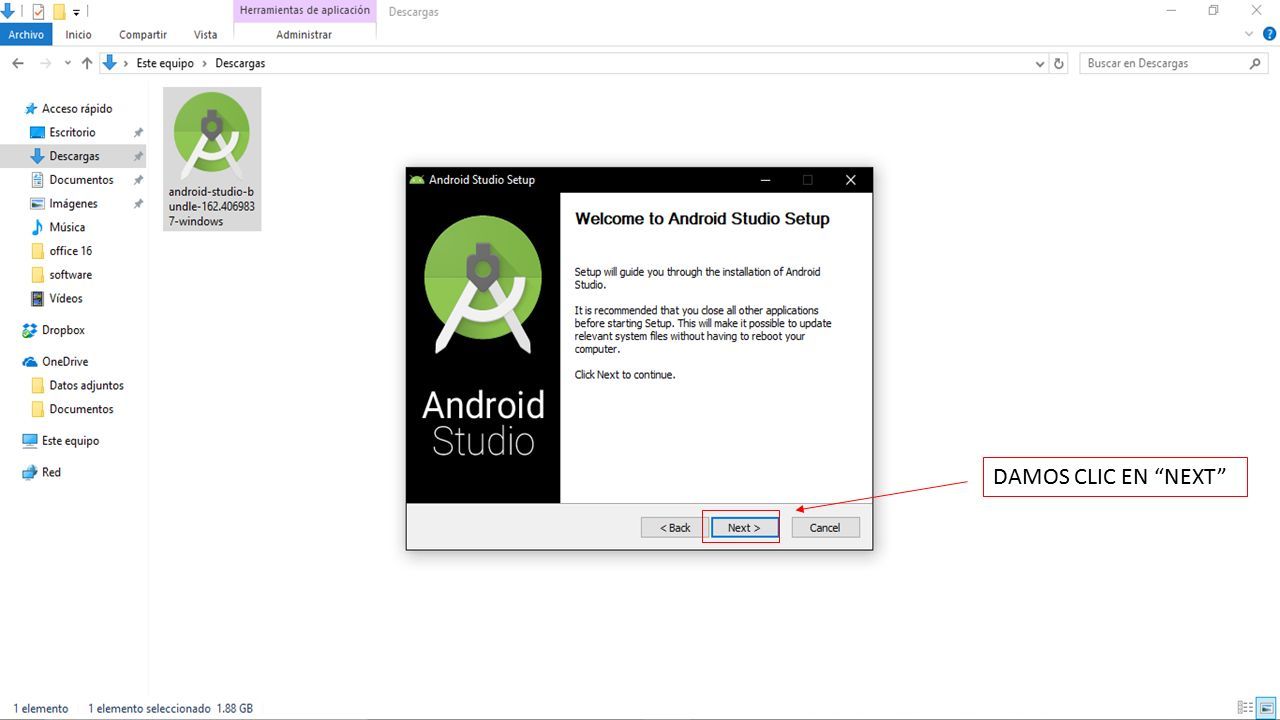The height and width of the screenshot is (720, 1280).
Task: Select the android-studio-bundle installer file
Action: pyautogui.click(x=212, y=159)
